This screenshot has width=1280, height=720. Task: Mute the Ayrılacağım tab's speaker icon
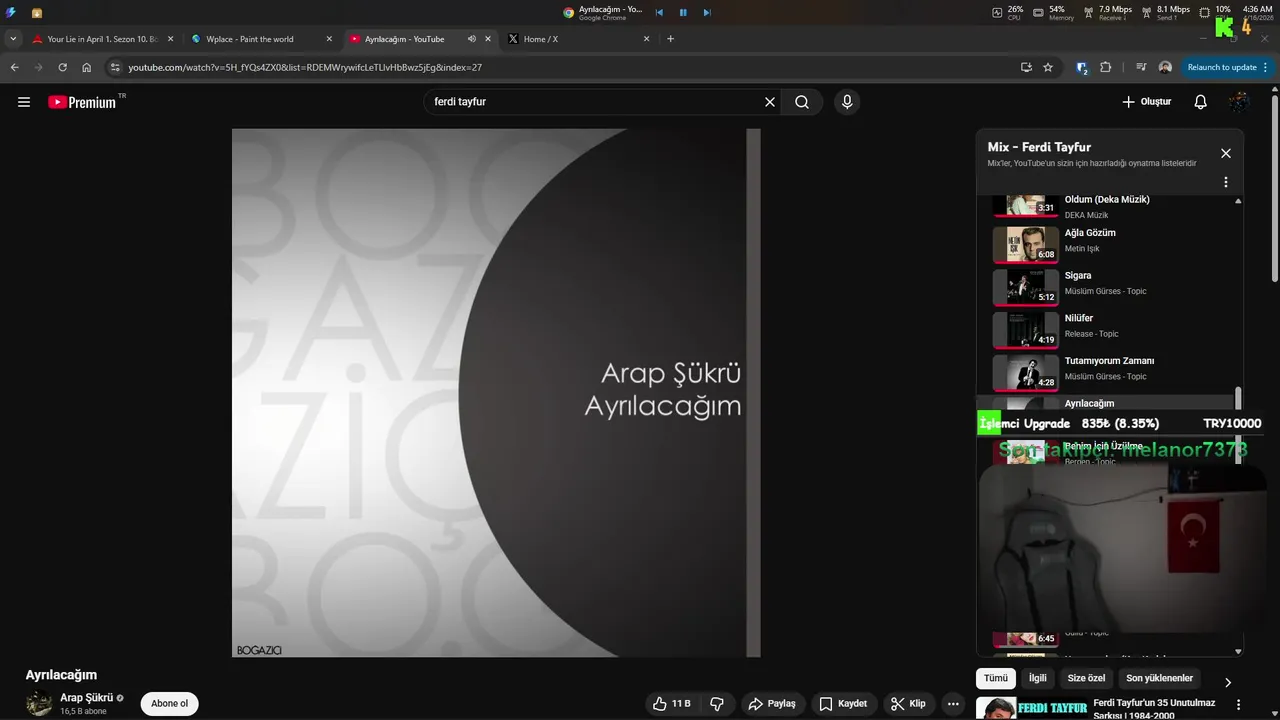pyautogui.click(x=471, y=39)
